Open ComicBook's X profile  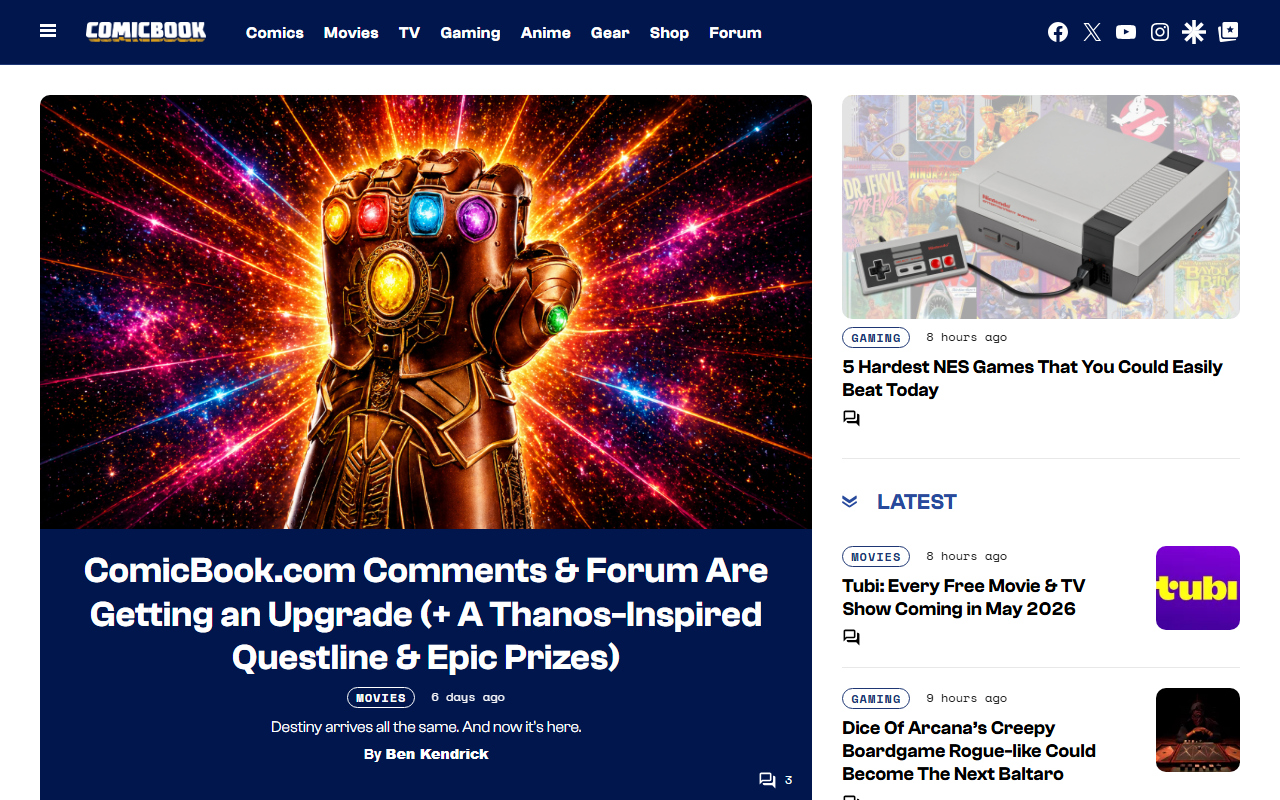(x=1092, y=32)
